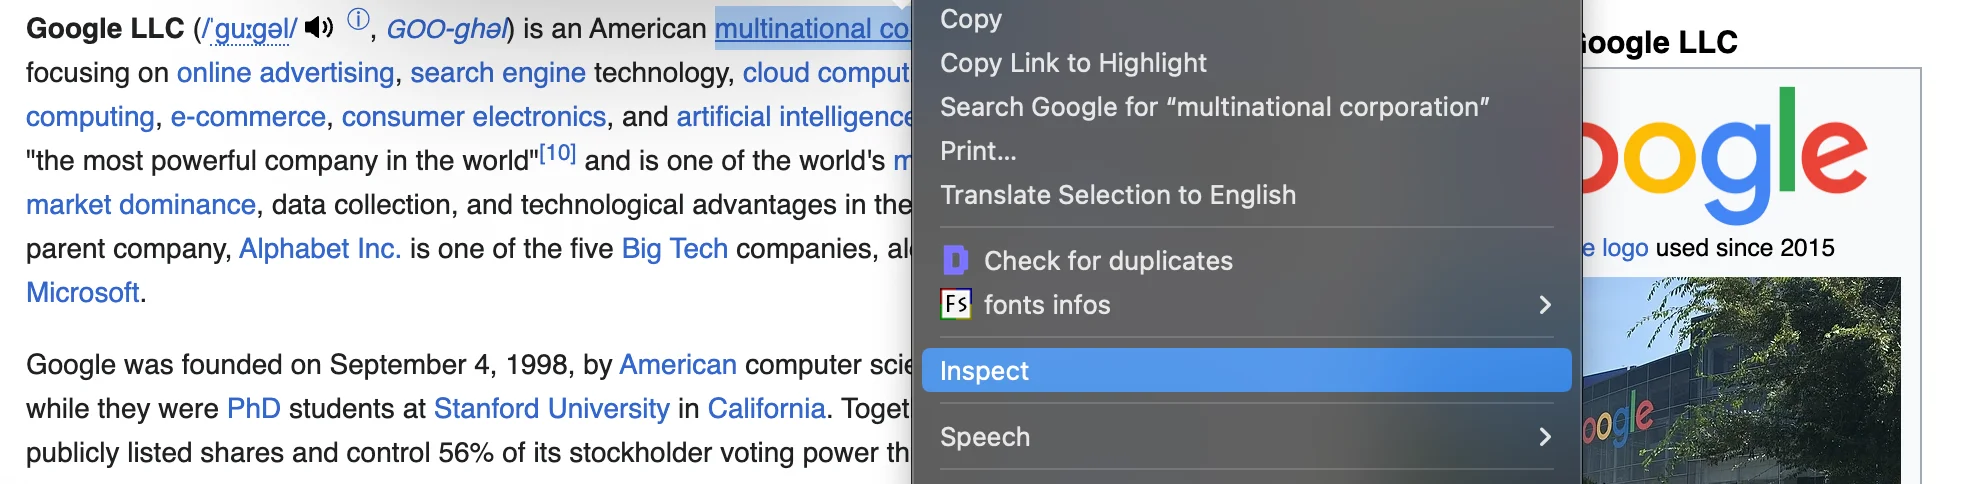Select Translate Selection to English
Image resolution: width=1976 pixels, height=484 pixels.
click(1246, 195)
